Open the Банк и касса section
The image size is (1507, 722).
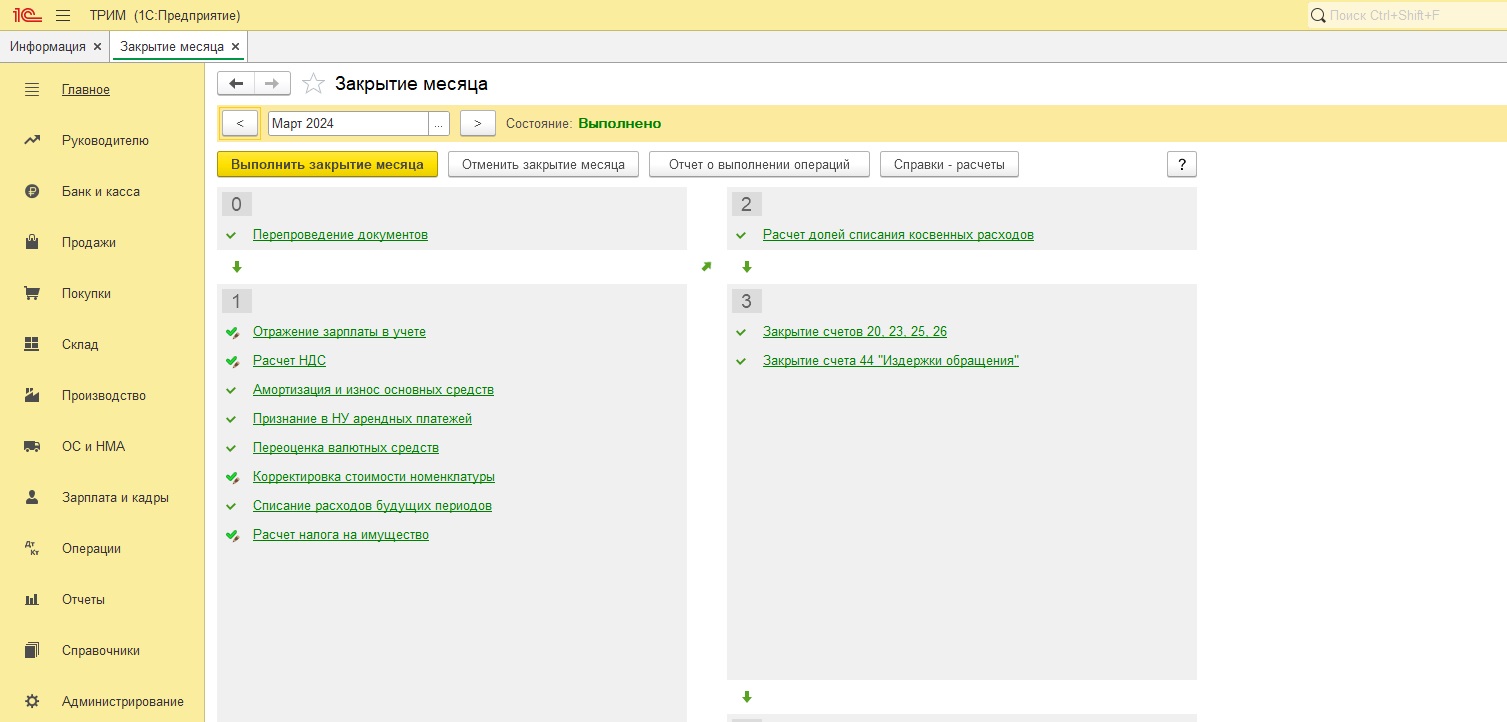(101, 192)
